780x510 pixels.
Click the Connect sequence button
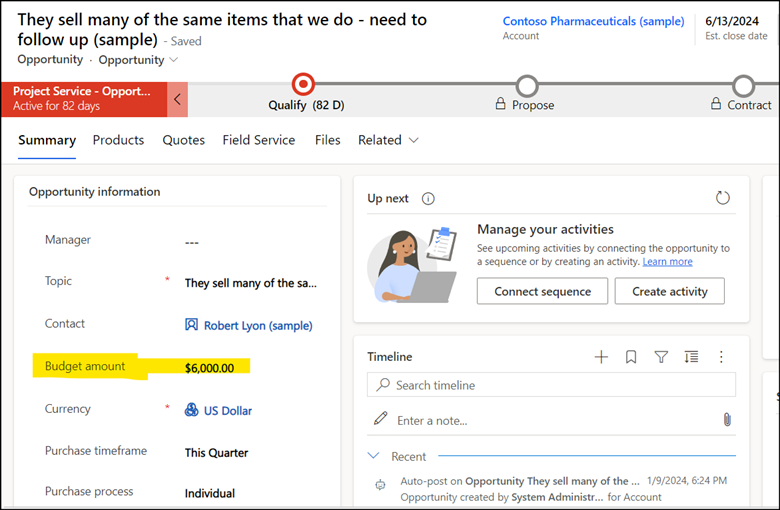pyautogui.click(x=541, y=291)
